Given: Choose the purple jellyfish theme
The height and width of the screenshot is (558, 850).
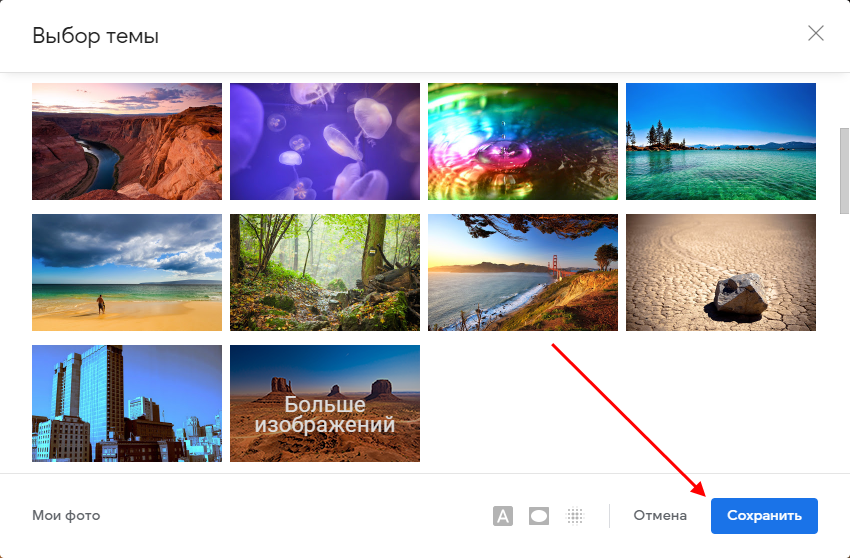Looking at the screenshot, I should click(325, 141).
